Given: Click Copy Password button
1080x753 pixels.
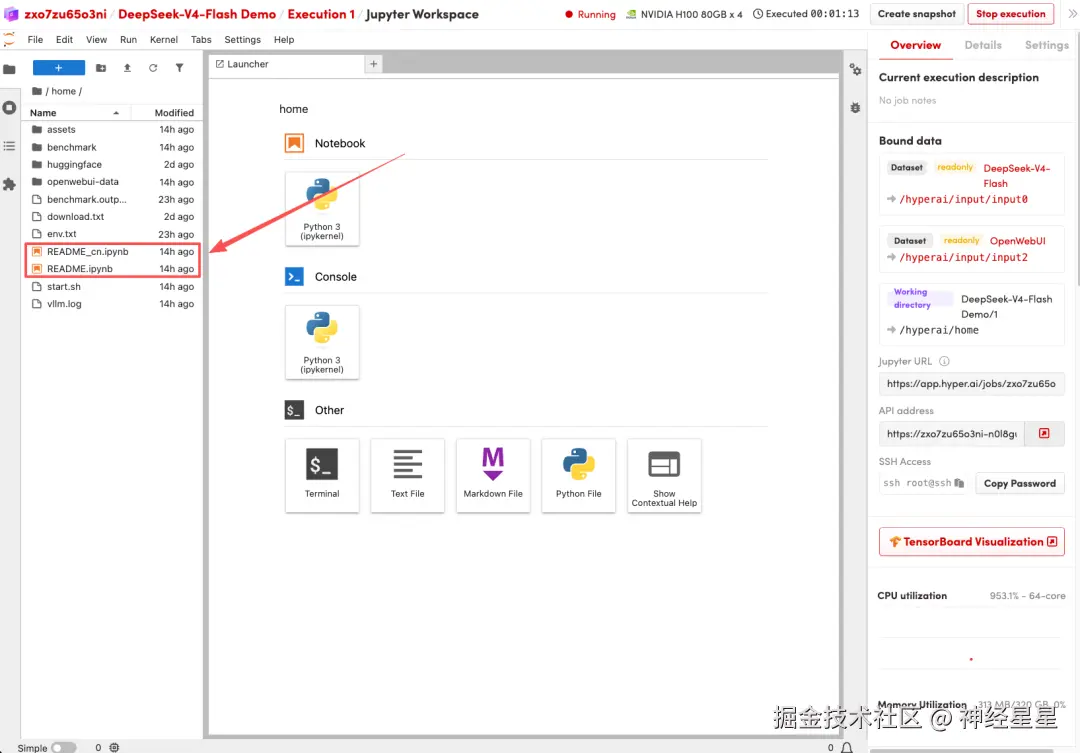Looking at the screenshot, I should click(1019, 483).
